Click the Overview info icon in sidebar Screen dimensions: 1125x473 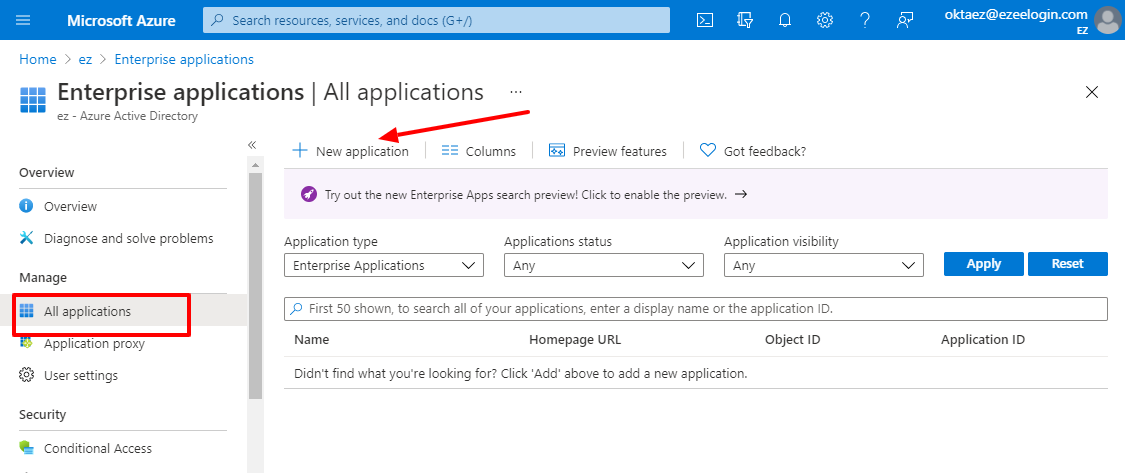click(27, 206)
